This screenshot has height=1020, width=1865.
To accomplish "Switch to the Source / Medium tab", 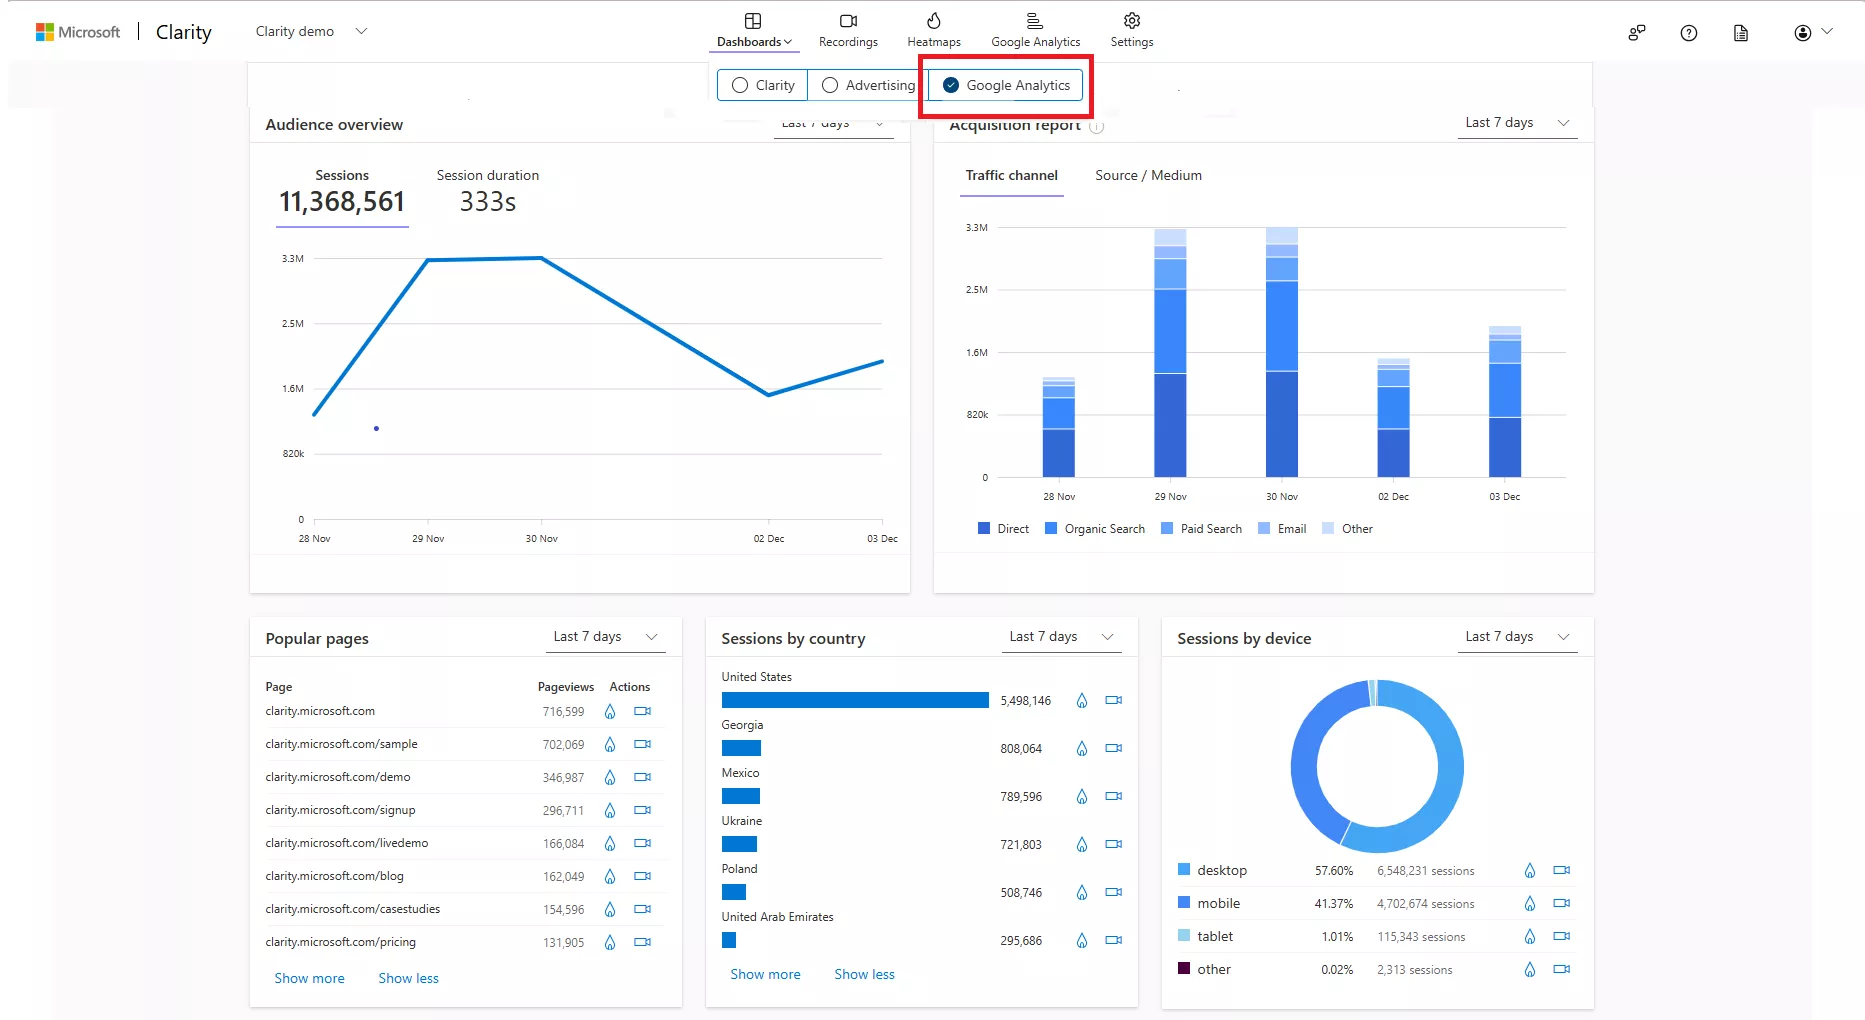I will click(1148, 176).
